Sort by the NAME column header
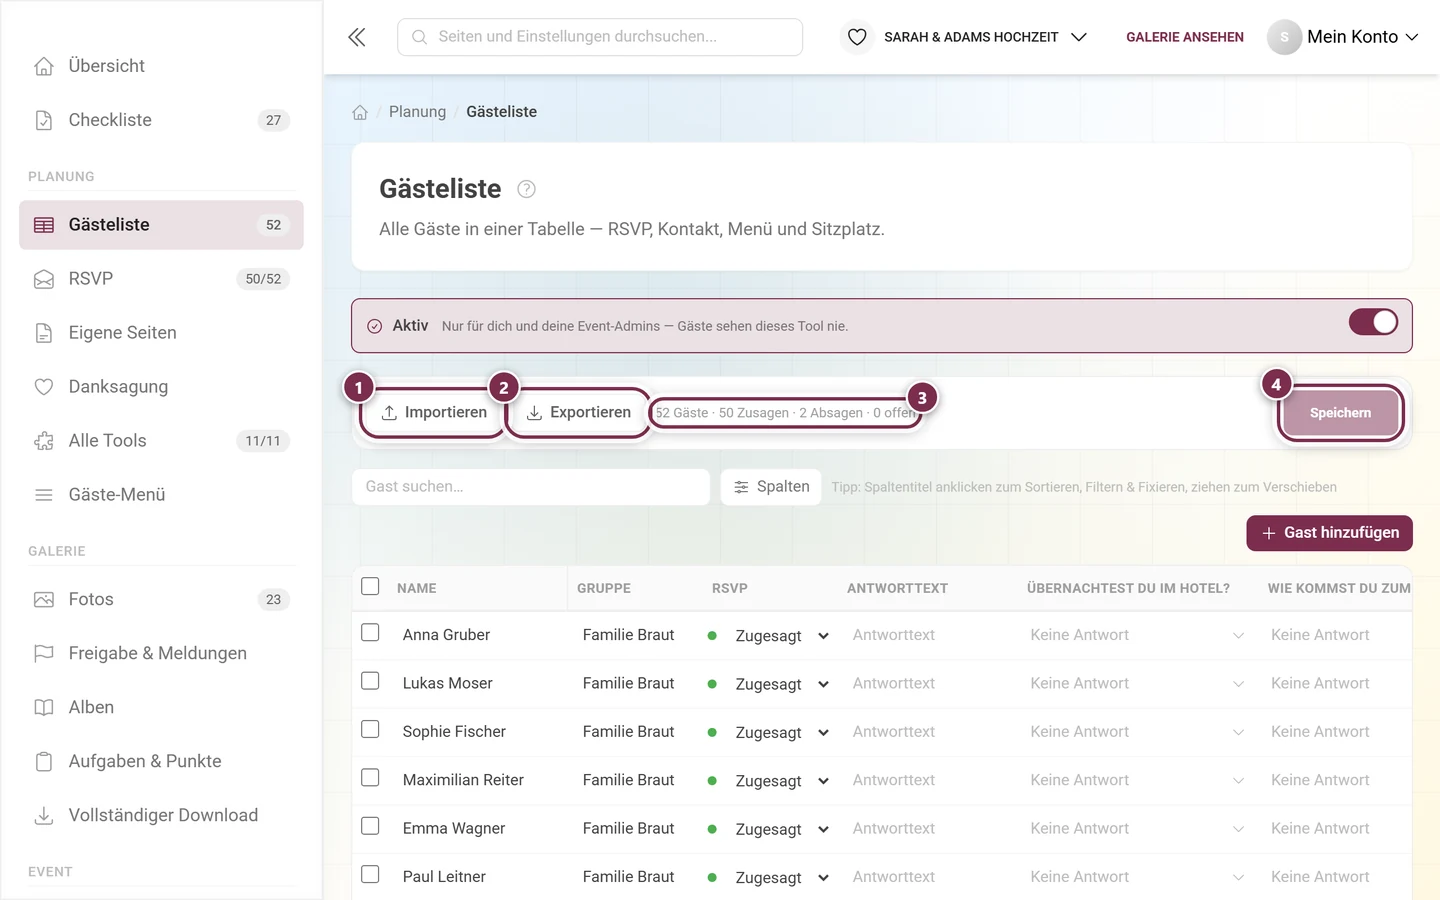This screenshot has width=1440, height=900. [417, 588]
